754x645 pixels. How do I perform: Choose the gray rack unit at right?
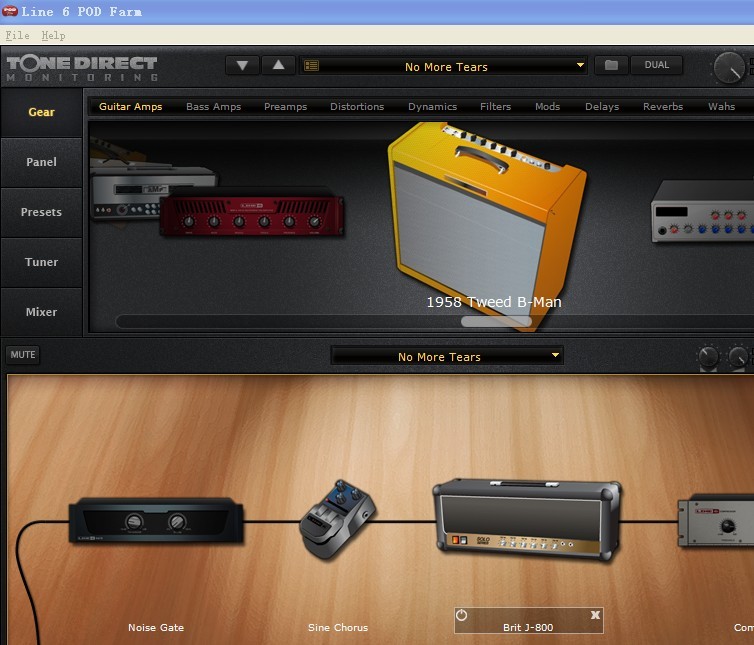[x=703, y=212]
